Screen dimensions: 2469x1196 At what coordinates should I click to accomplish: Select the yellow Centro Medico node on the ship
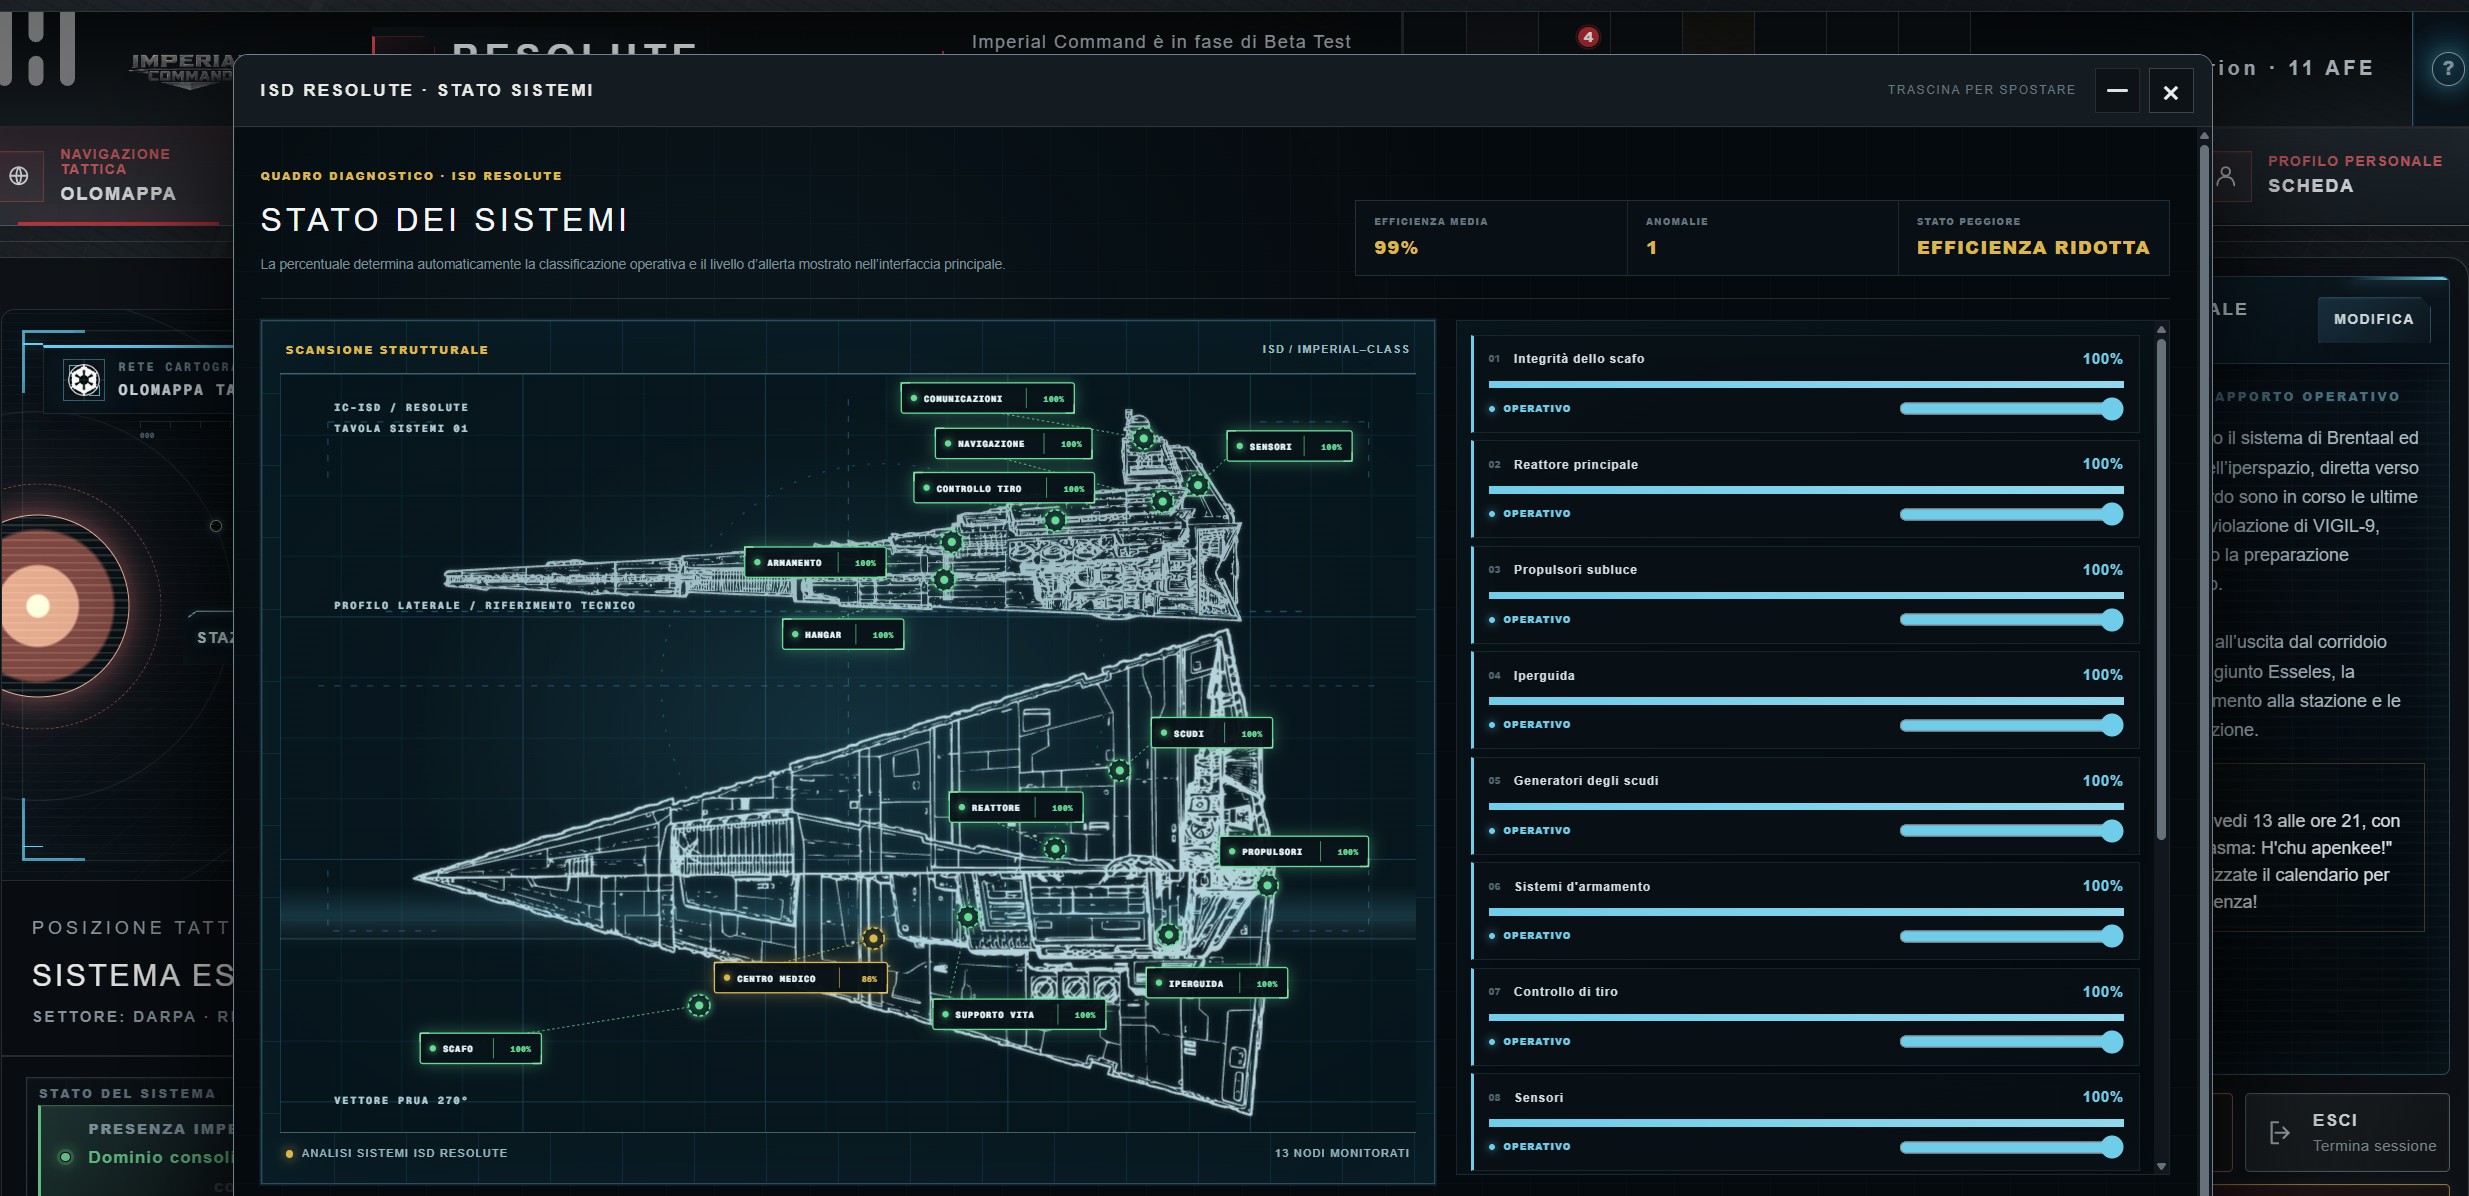coord(873,938)
